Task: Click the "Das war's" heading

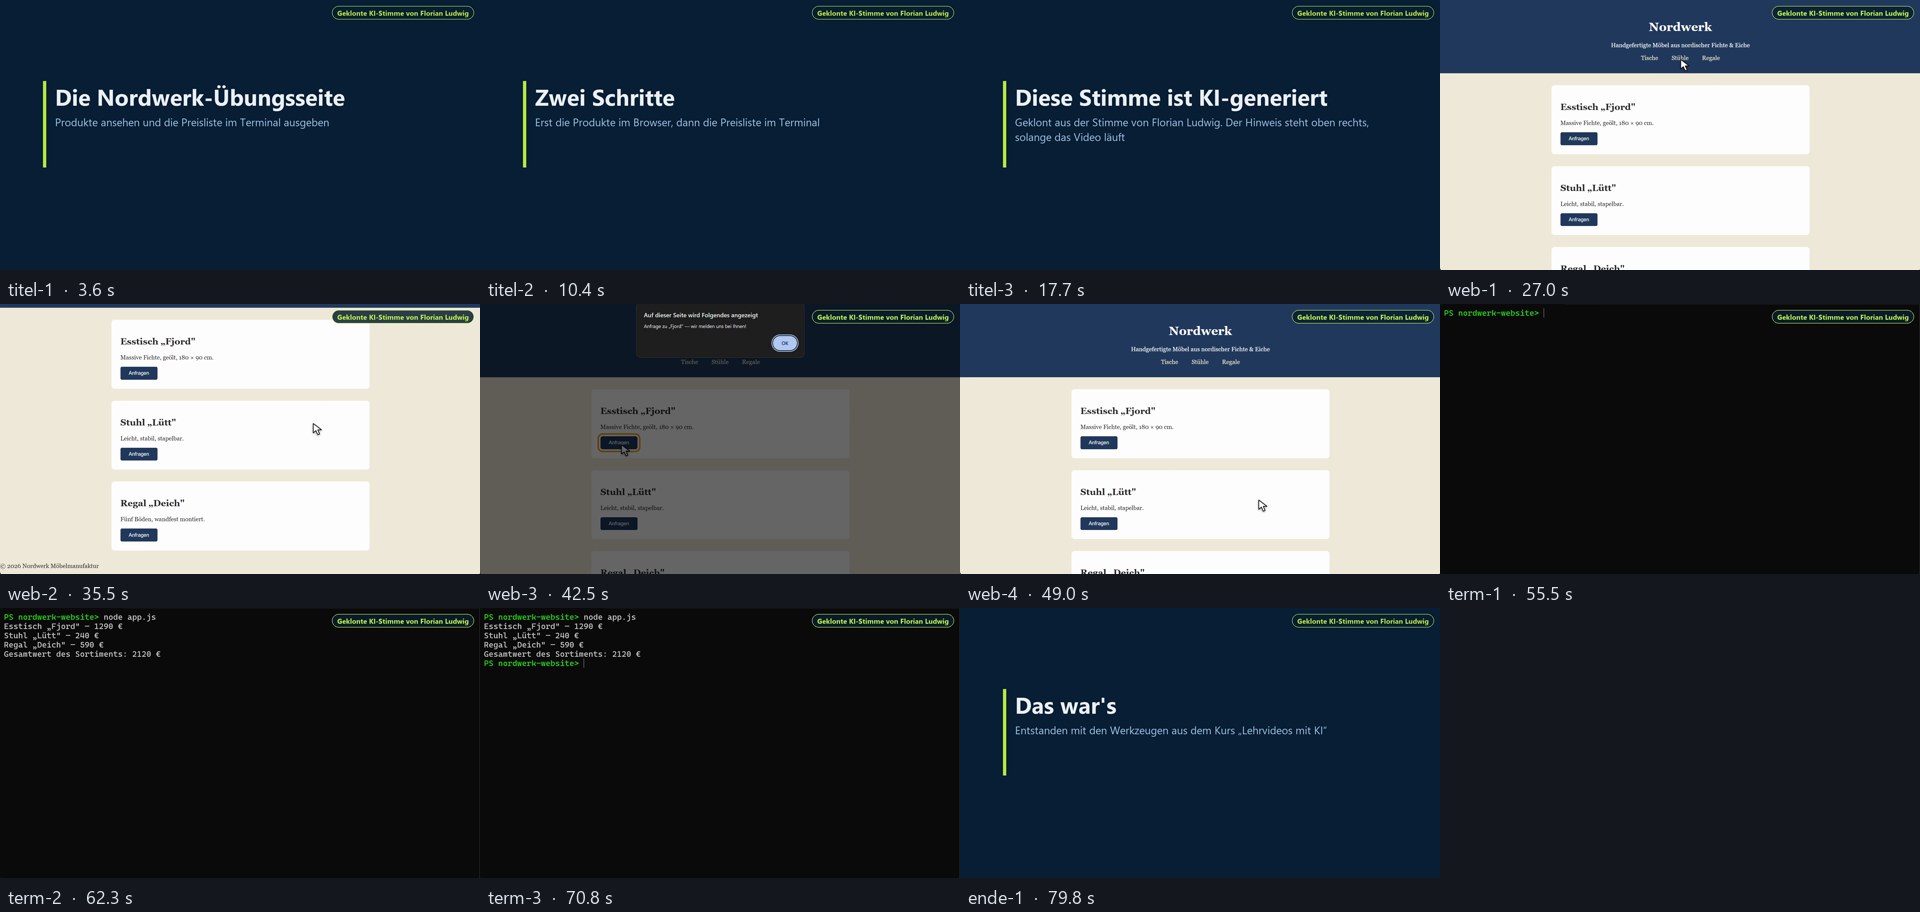Action: (x=1066, y=706)
